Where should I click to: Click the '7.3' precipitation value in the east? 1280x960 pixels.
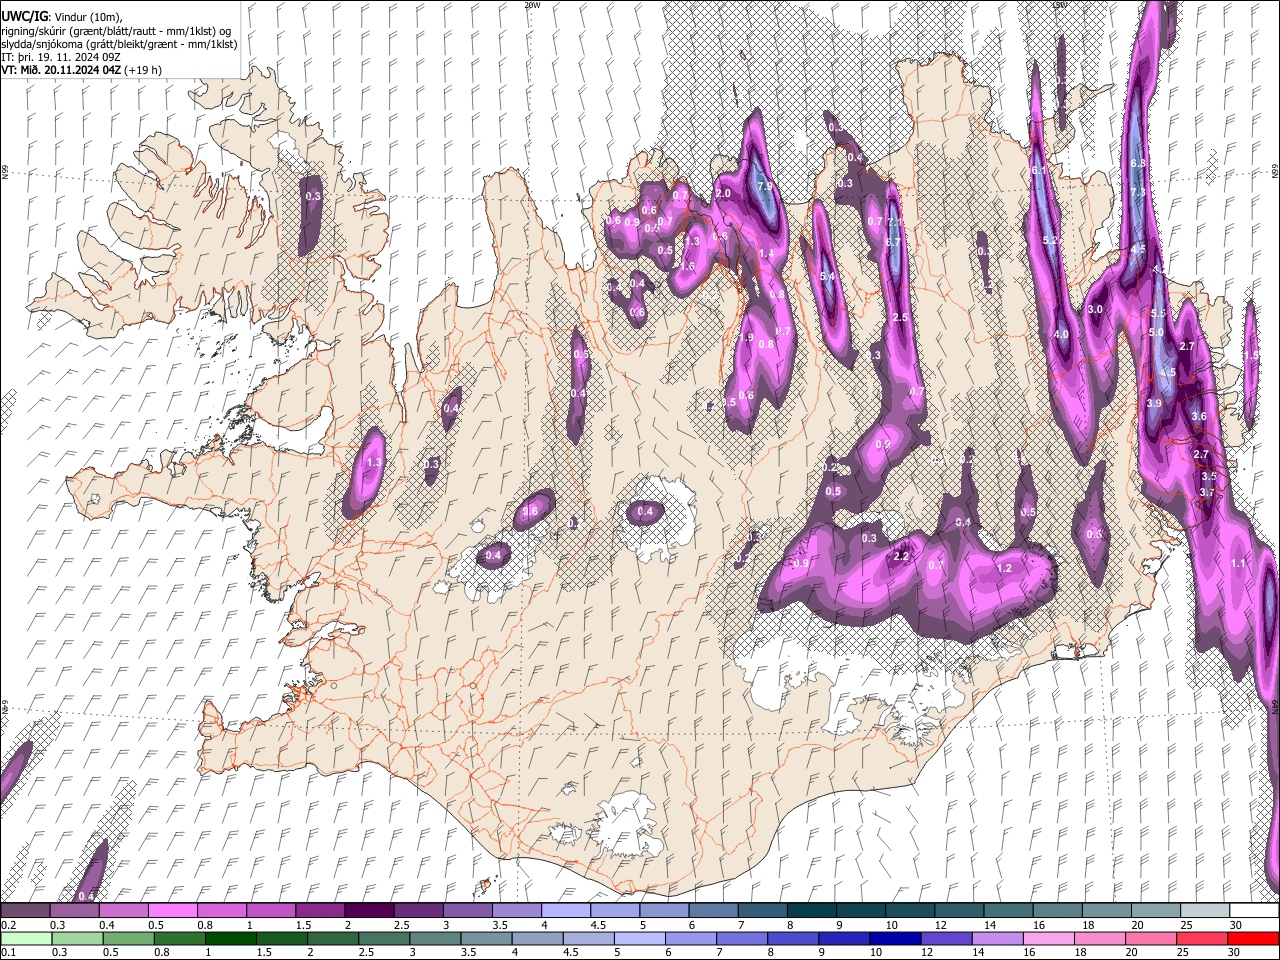pyautogui.click(x=1137, y=193)
